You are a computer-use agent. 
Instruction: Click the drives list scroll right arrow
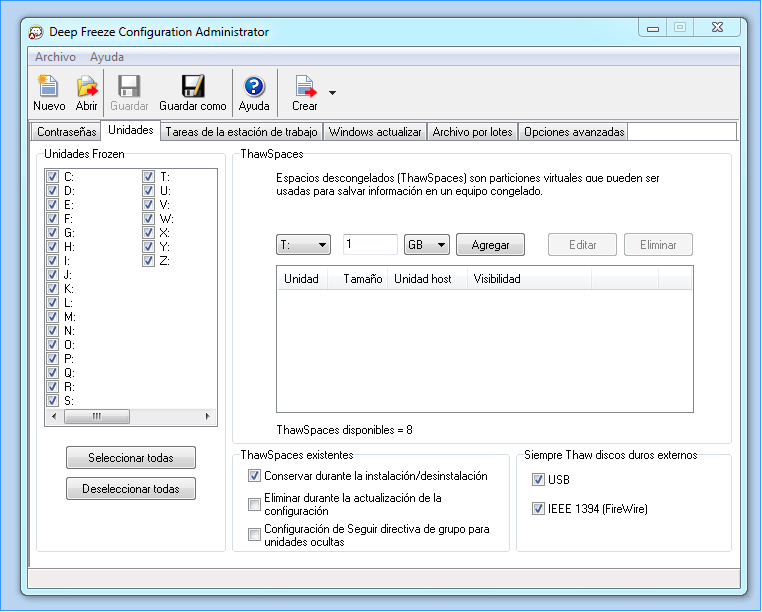[208, 417]
